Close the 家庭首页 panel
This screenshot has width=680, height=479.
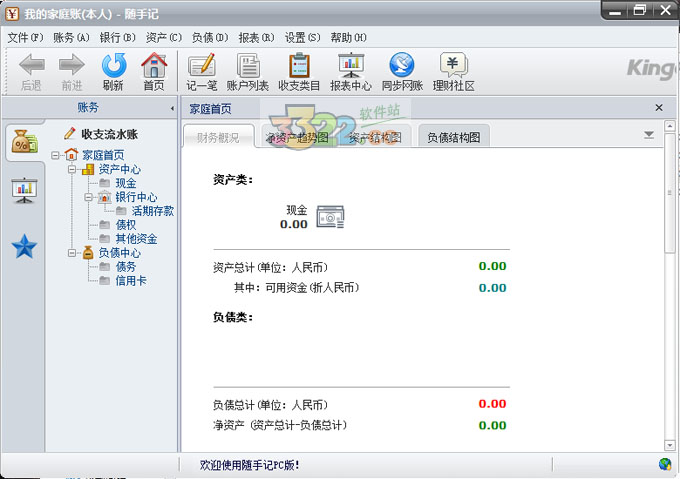click(x=659, y=107)
